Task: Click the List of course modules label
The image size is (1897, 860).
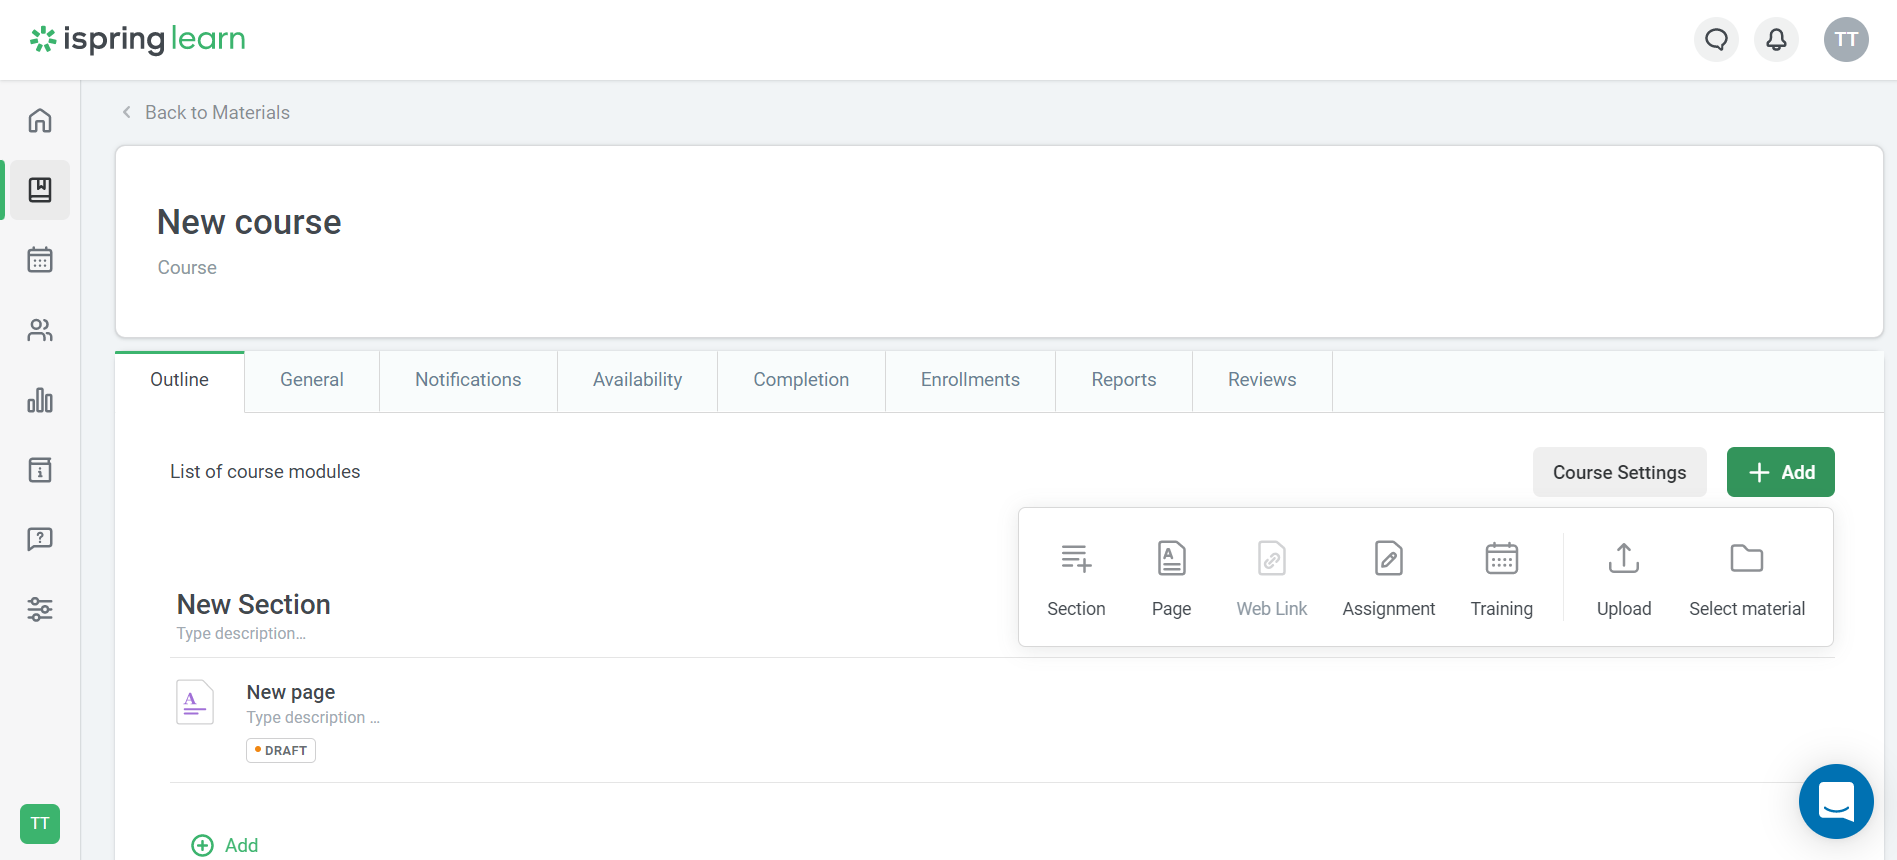Action: click(x=265, y=471)
